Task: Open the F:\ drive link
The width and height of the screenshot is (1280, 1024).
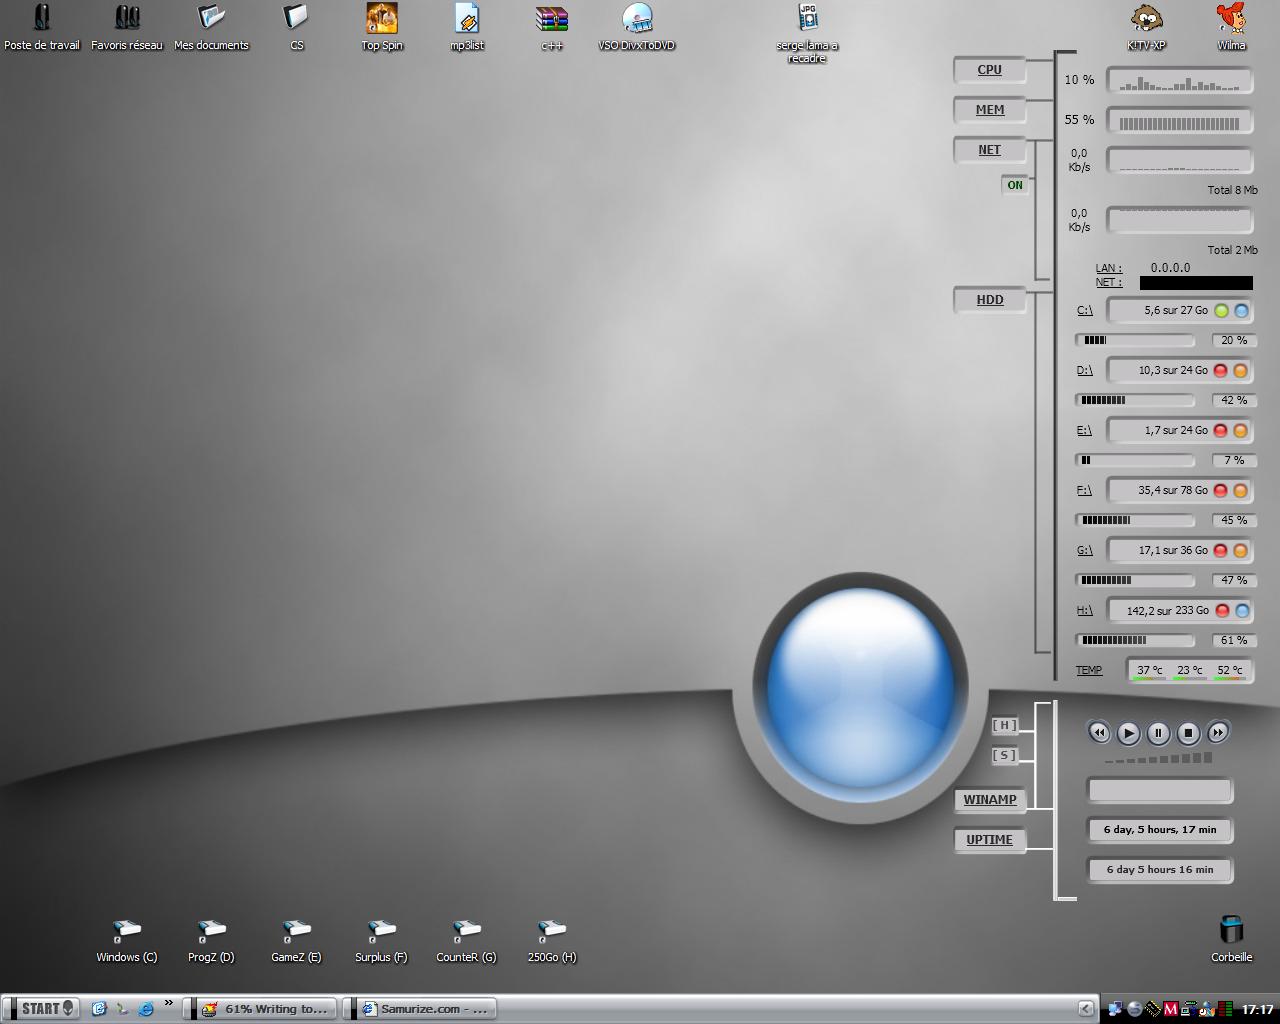Action: 1084,491
